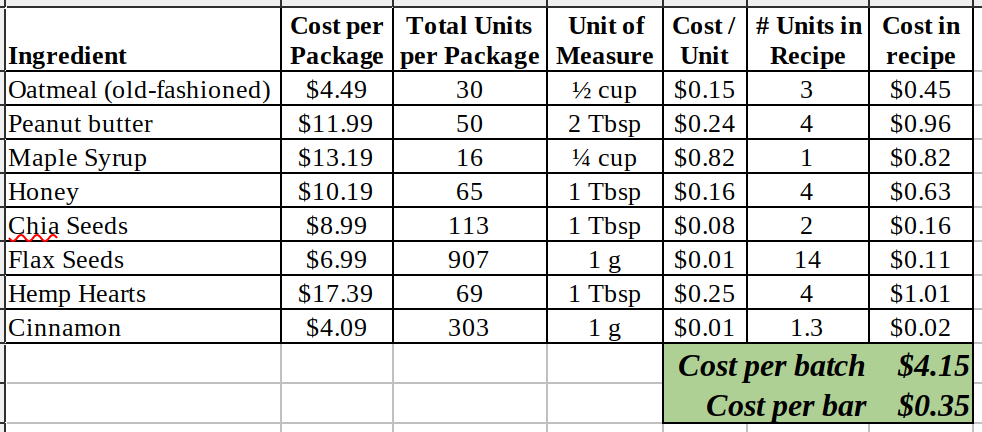Select the Cost per Package header cell

tap(337, 40)
